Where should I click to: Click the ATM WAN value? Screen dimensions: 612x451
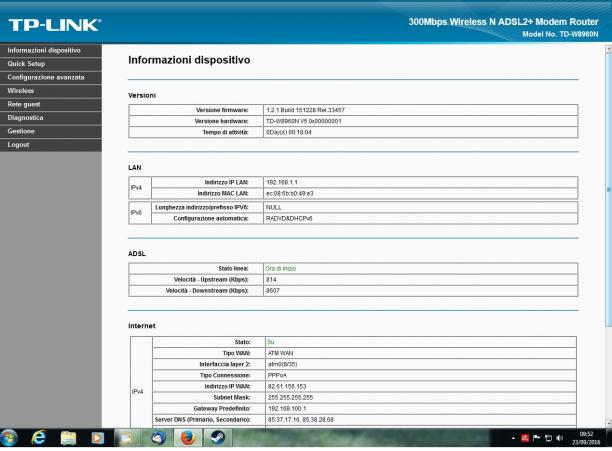280,353
